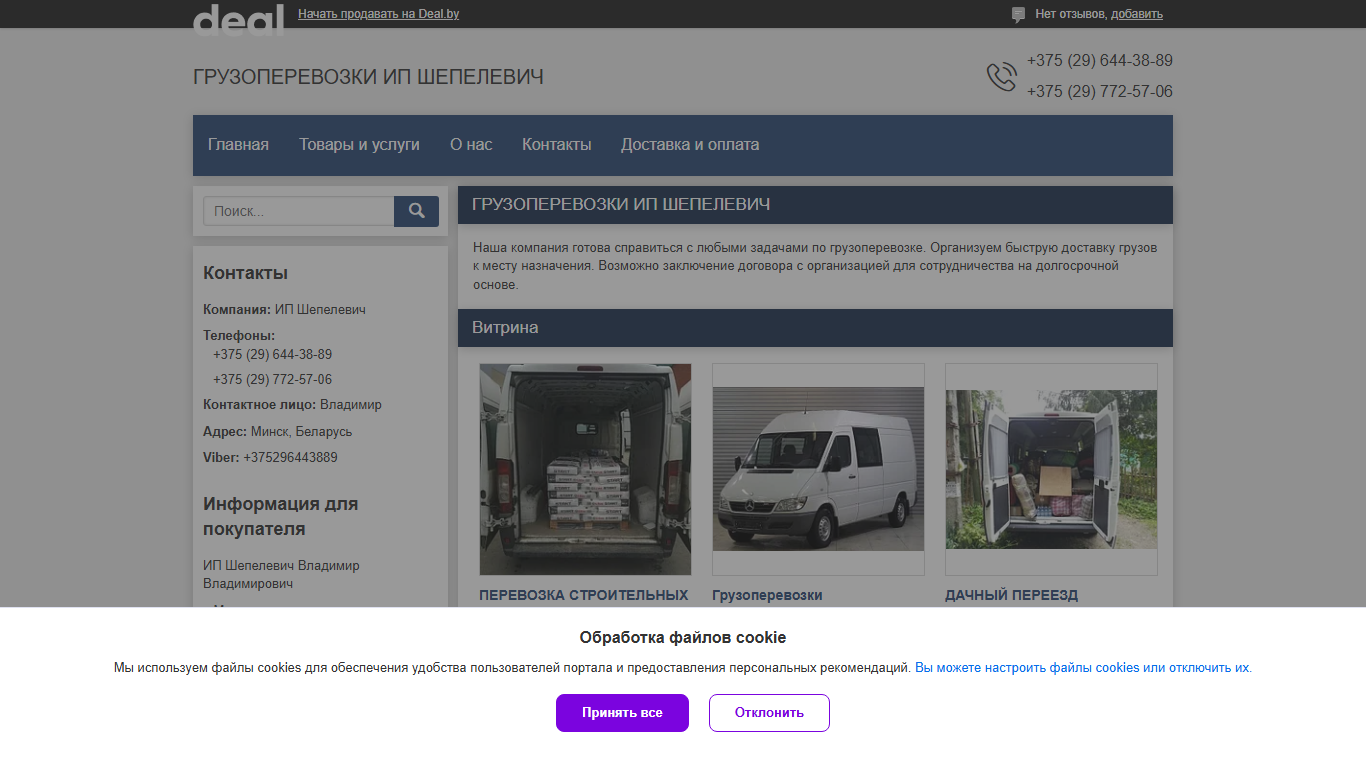Open the white Mercedes van thumbnail
This screenshot has height=768, width=1366.
pyautogui.click(x=818, y=469)
